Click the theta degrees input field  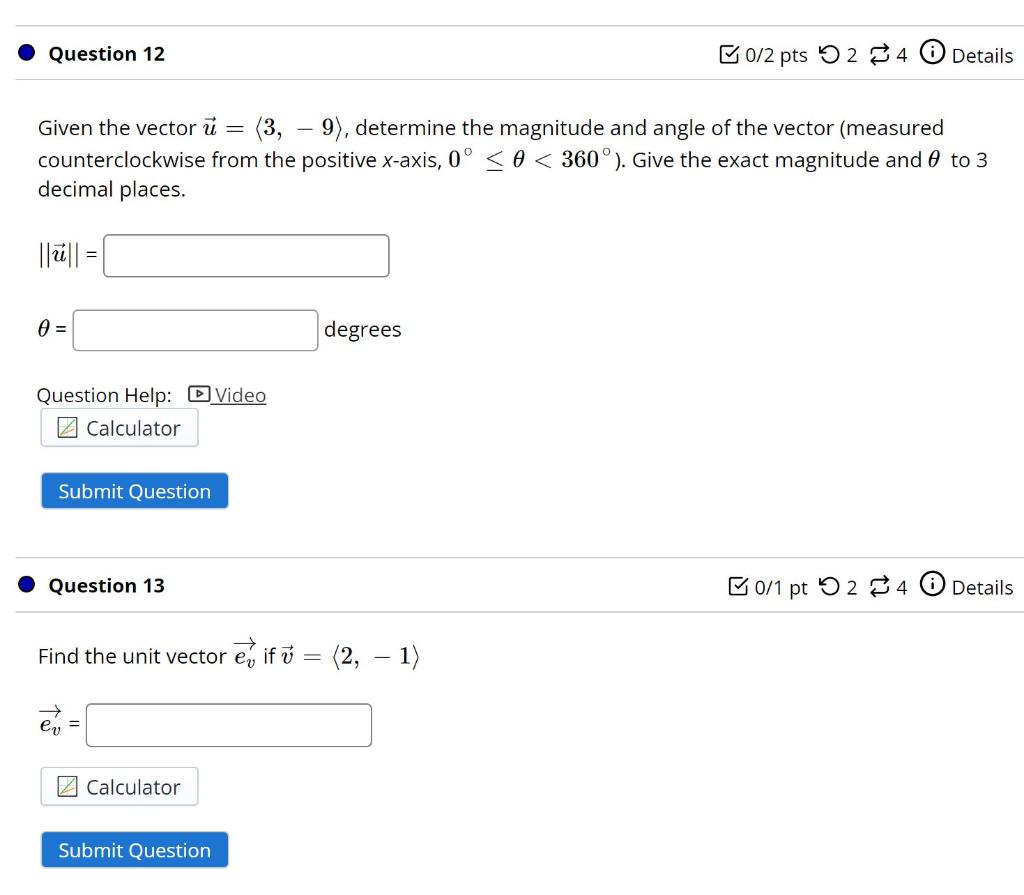[x=194, y=329]
